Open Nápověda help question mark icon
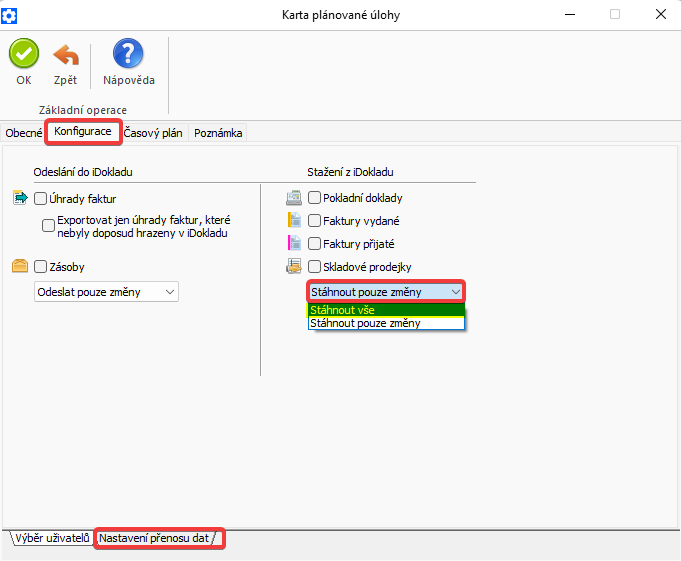The height and width of the screenshot is (561, 681). 128,53
